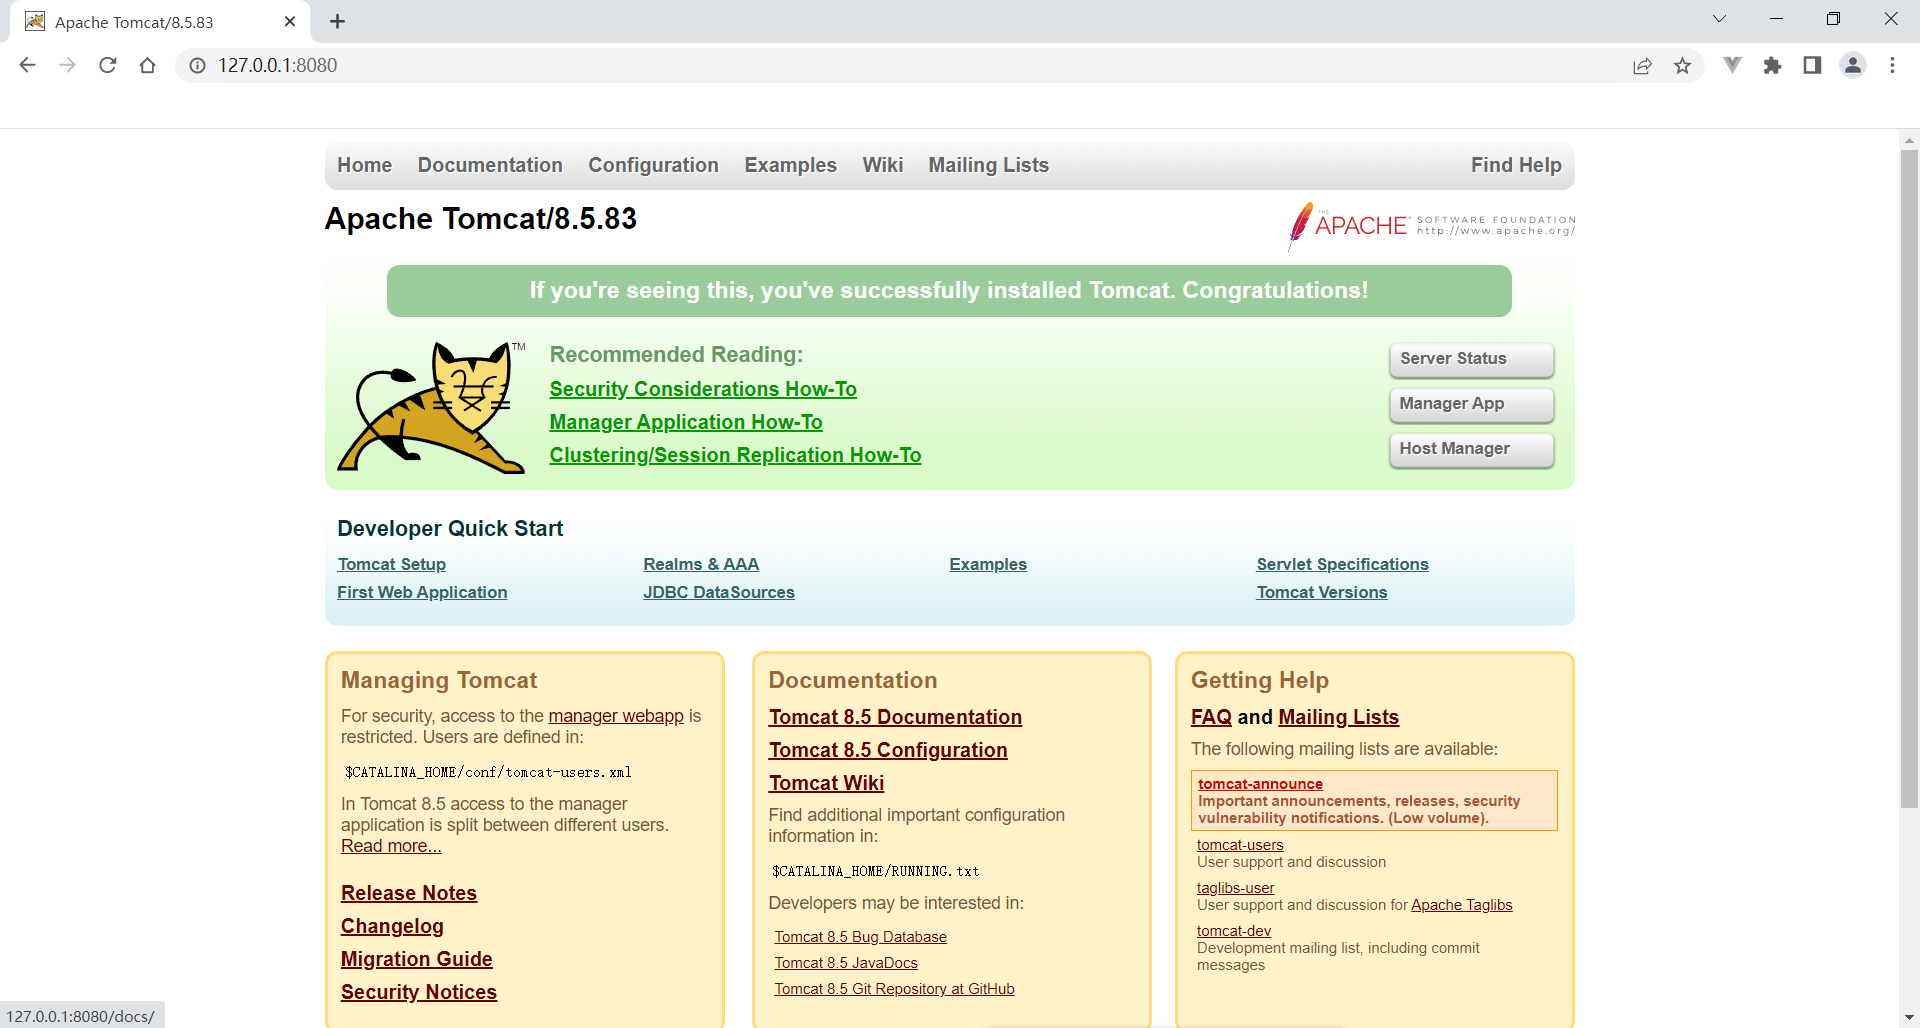Image resolution: width=1920 pixels, height=1028 pixels.
Task: Open Wiki in navigation bar
Action: (x=883, y=165)
